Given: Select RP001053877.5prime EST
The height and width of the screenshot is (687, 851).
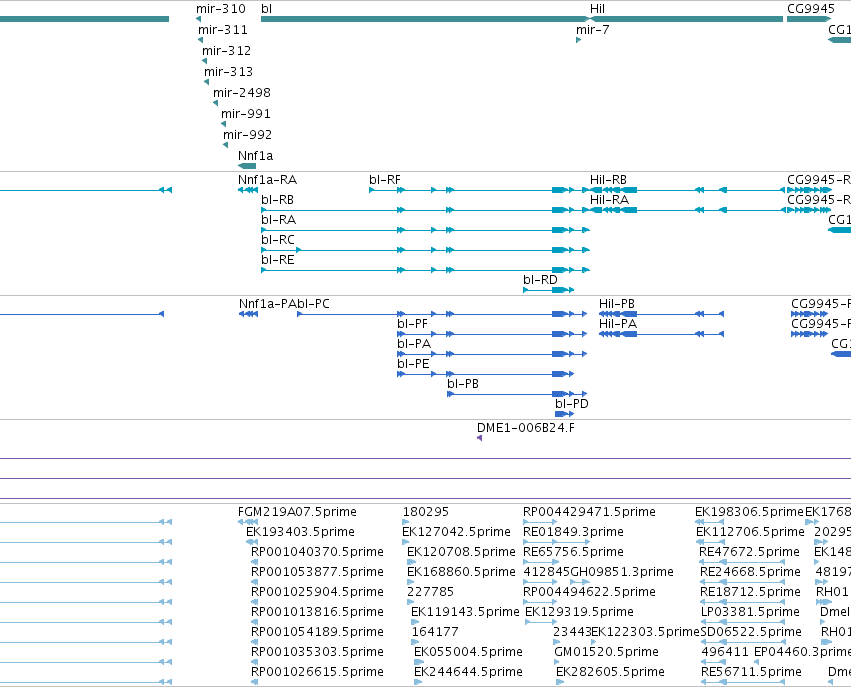Looking at the screenshot, I should point(254,582).
